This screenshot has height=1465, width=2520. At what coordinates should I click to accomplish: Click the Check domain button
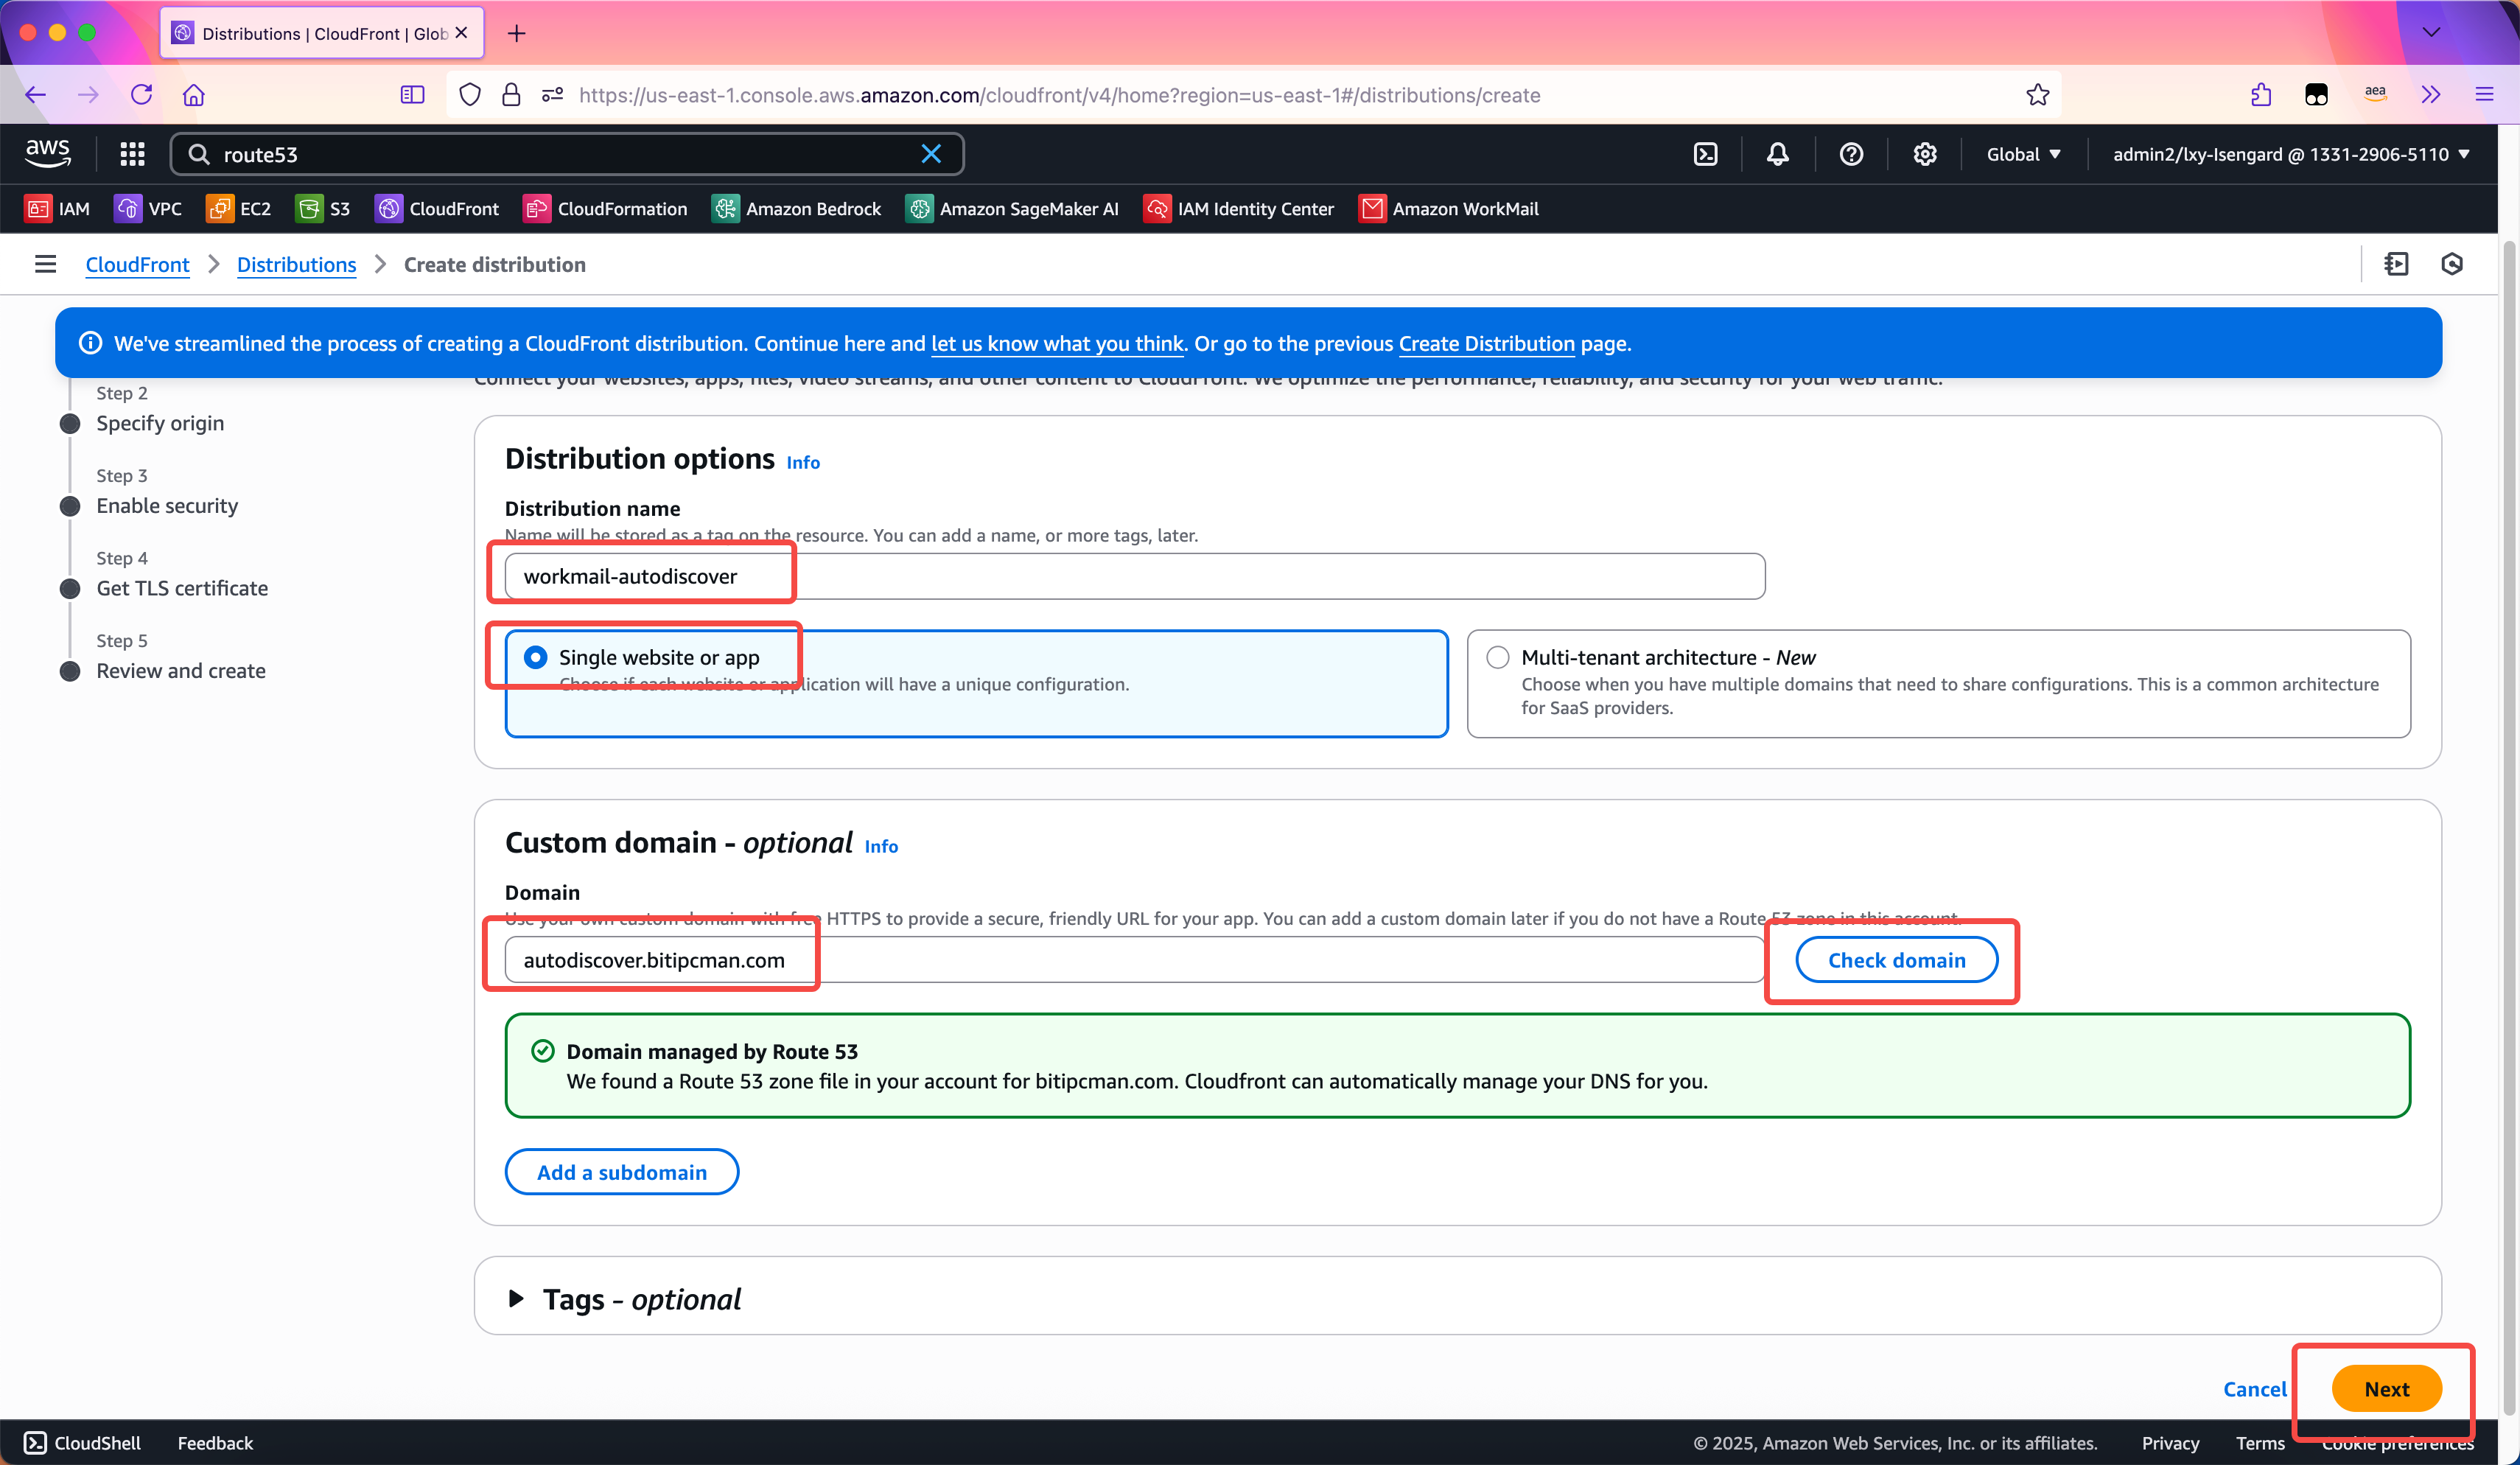(x=1896, y=960)
